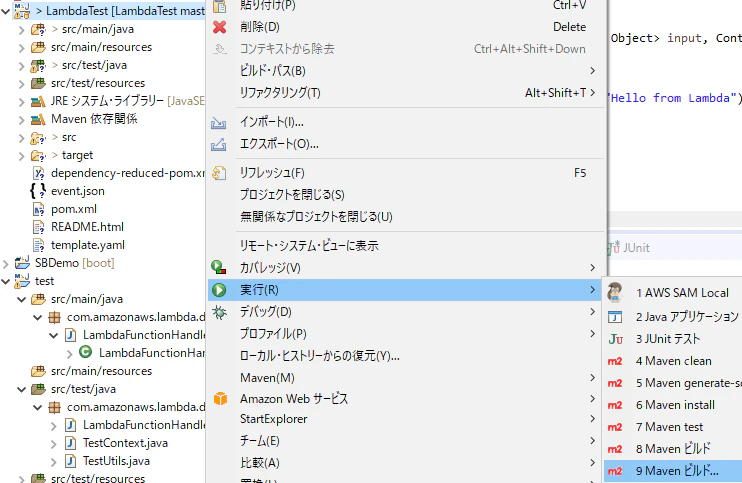Open the プロファイル(P) submenu
The image size is (742, 483).
pyautogui.click(x=407, y=334)
